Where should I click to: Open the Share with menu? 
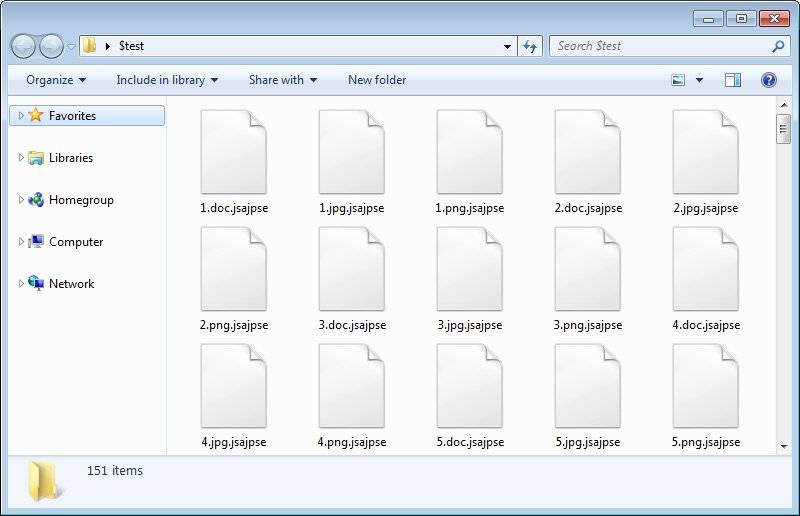click(282, 80)
